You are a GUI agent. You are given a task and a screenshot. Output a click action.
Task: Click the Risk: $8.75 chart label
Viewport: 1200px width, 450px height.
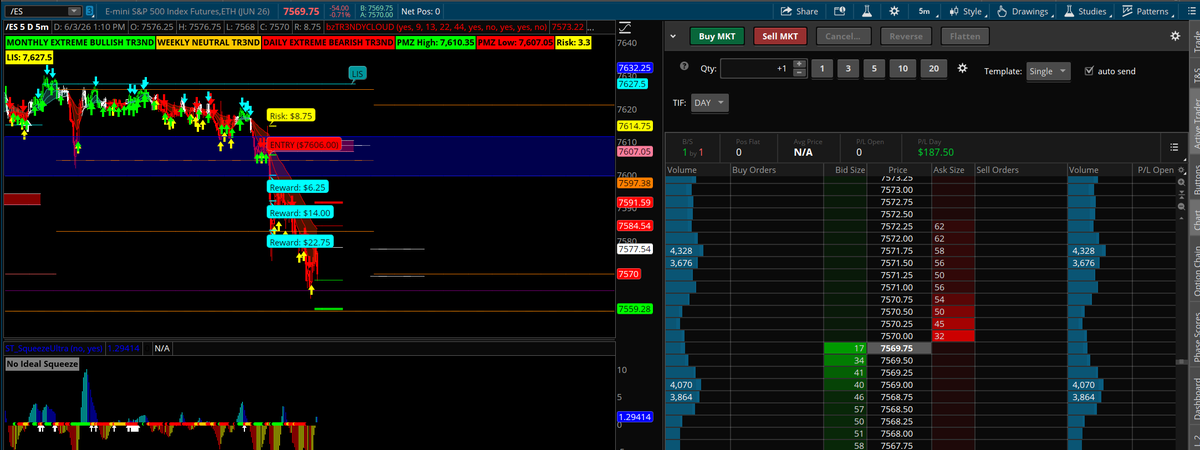coord(291,116)
